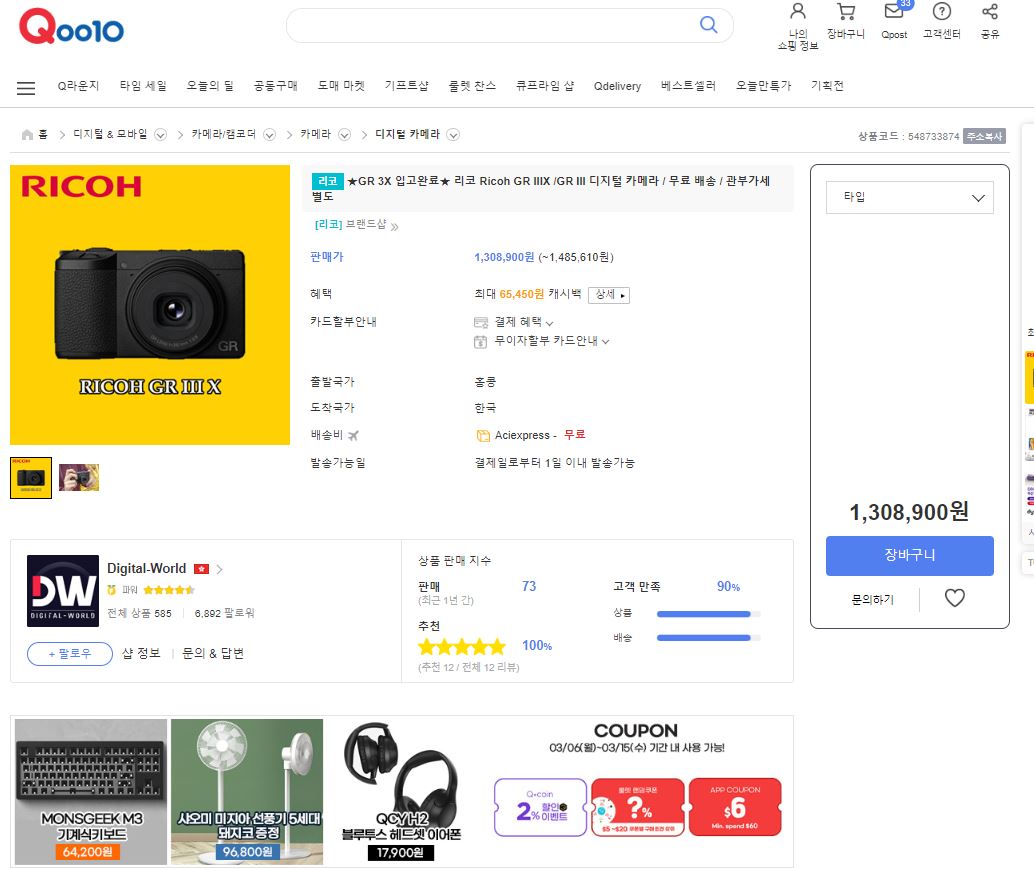
Task: Add item to wishlist heart icon
Action: 954,598
